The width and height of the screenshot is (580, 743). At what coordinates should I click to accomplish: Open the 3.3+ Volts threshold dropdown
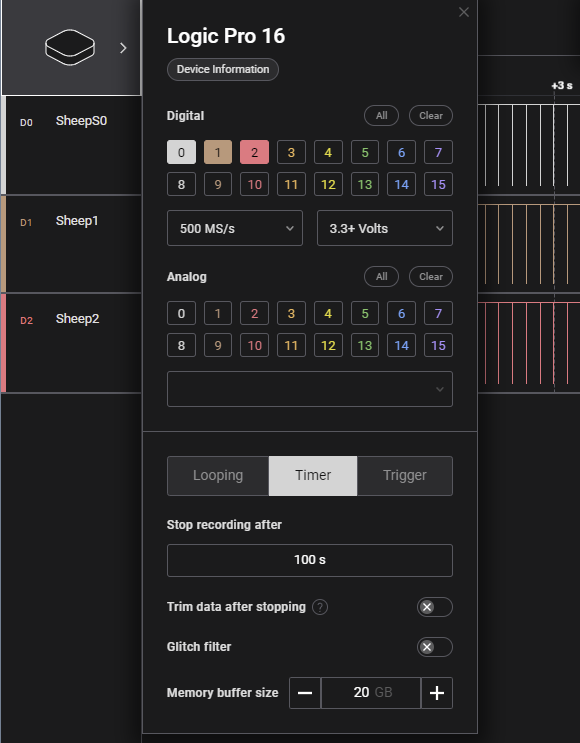(x=385, y=228)
